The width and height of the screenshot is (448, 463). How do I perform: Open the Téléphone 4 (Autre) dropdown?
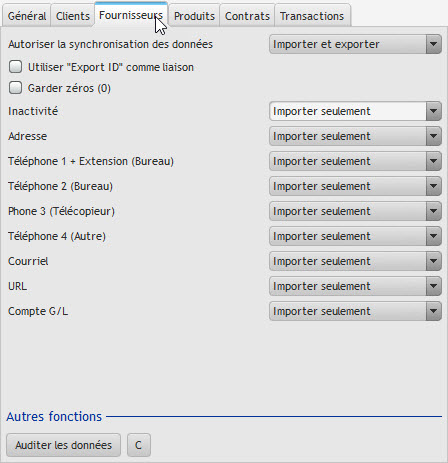pos(355,236)
